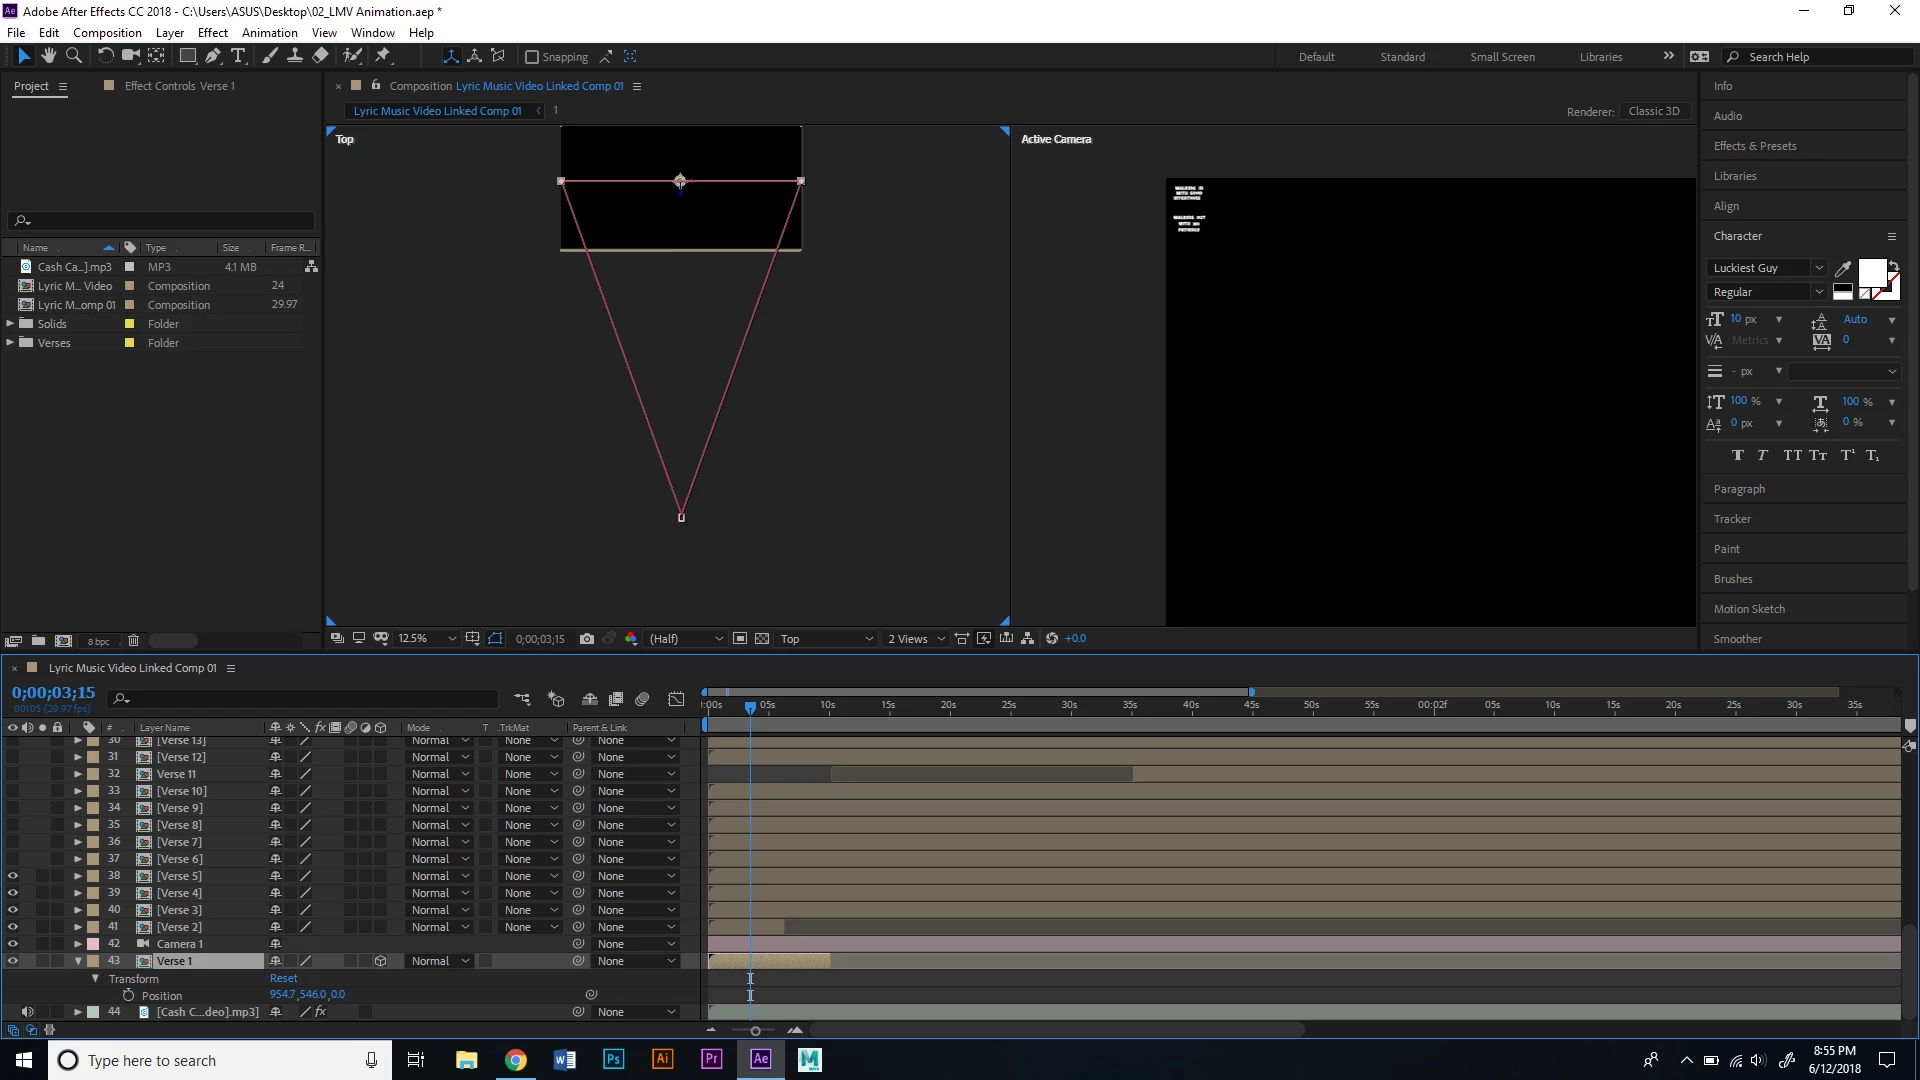Image resolution: width=1920 pixels, height=1080 pixels.
Task: Expand the Solids folder in Project
Action: tap(10, 324)
